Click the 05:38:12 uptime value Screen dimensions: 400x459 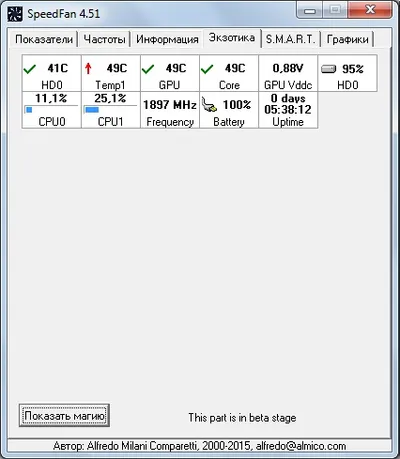(288, 110)
